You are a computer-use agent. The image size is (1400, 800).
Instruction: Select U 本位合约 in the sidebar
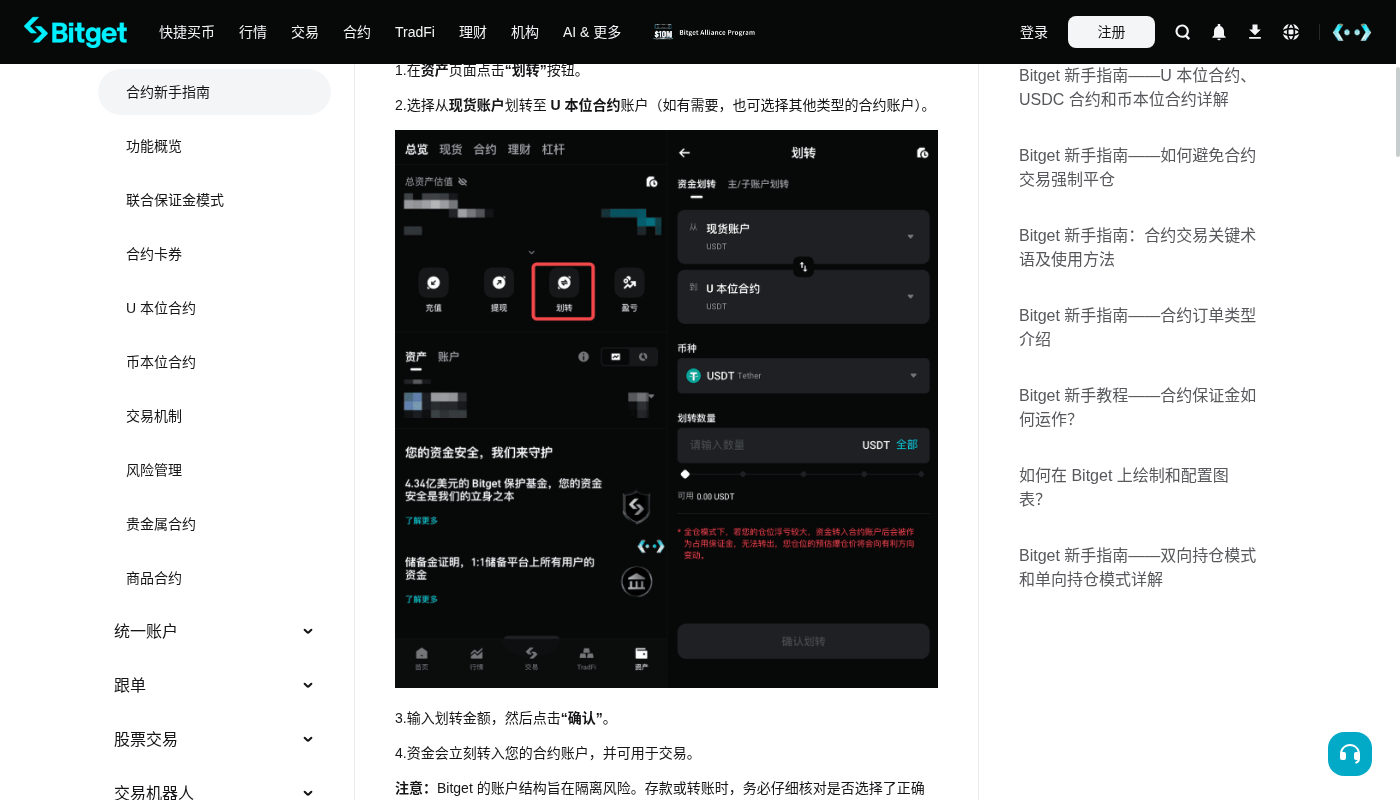[x=161, y=308]
